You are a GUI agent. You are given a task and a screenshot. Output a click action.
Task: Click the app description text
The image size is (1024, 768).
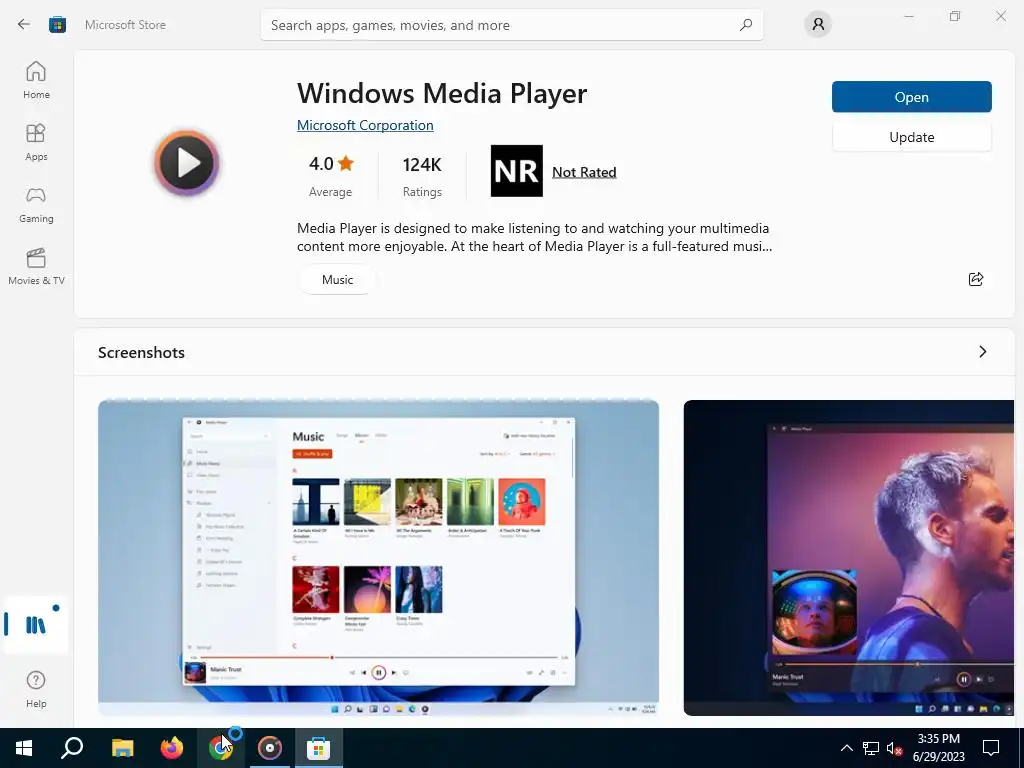point(534,237)
